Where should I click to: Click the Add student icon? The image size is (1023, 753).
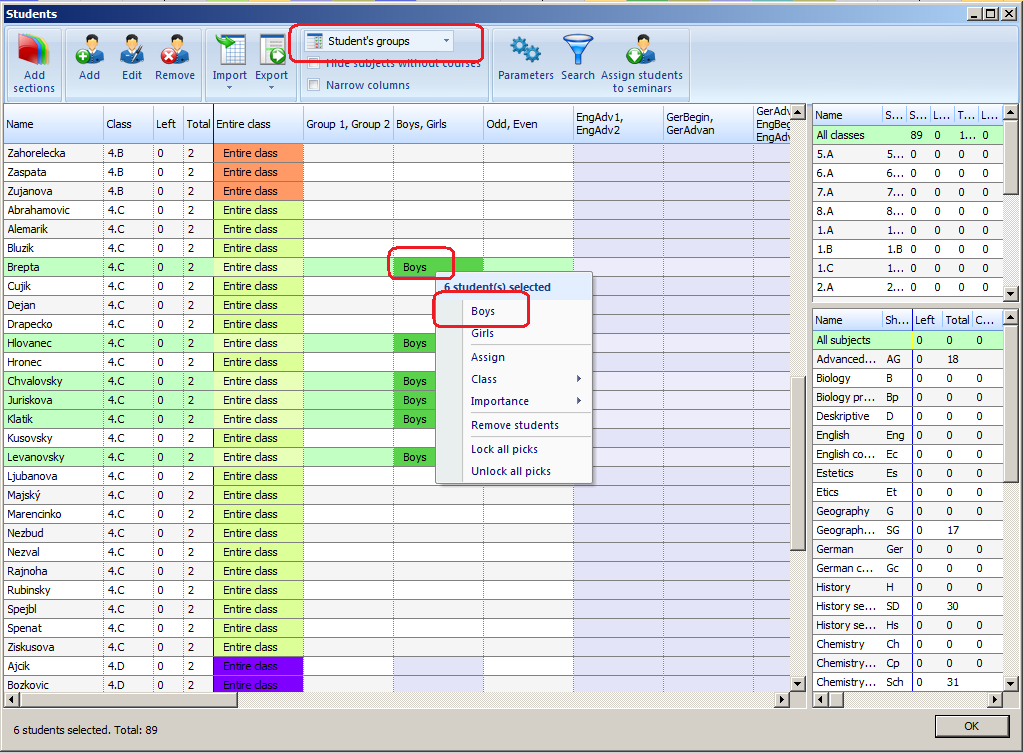[x=90, y=50]
